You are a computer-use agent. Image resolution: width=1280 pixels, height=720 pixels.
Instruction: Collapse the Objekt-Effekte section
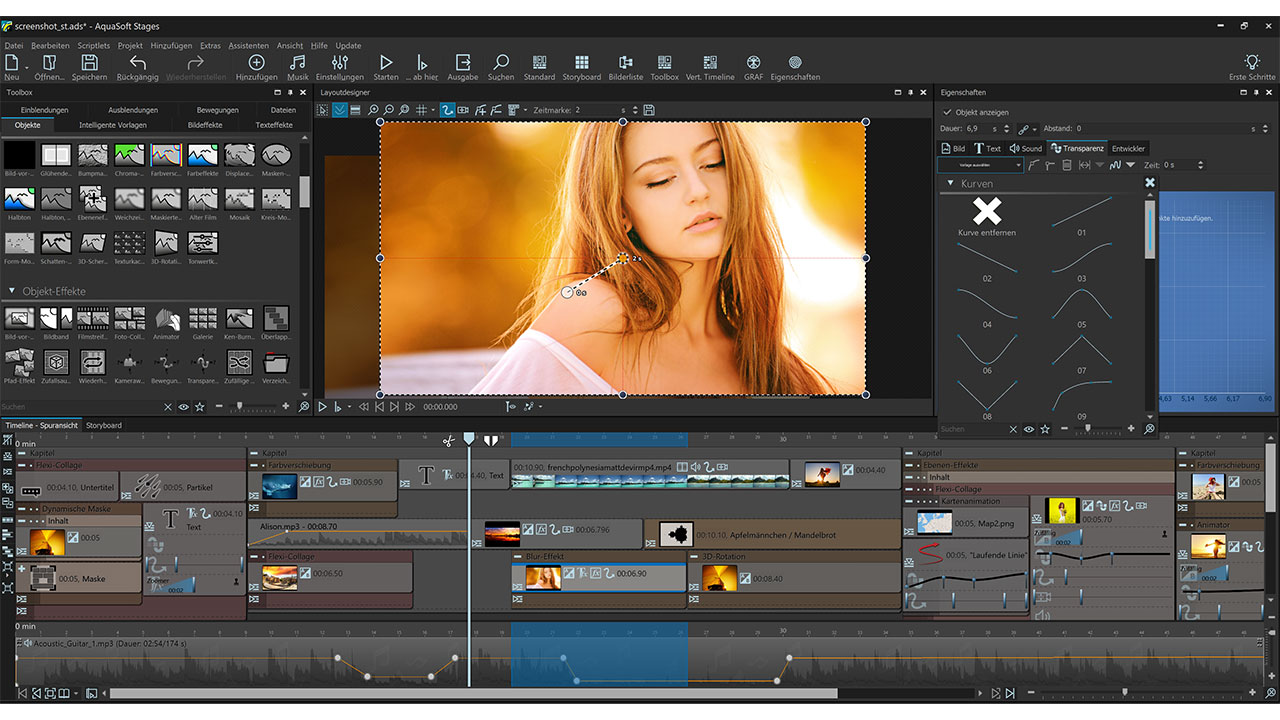point(12,291)
